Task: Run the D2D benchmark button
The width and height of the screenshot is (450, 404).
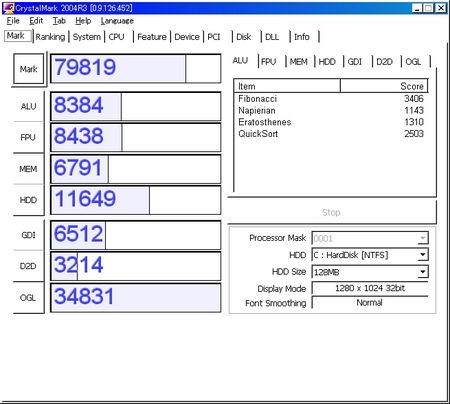Action: click(x=28, y=266)
